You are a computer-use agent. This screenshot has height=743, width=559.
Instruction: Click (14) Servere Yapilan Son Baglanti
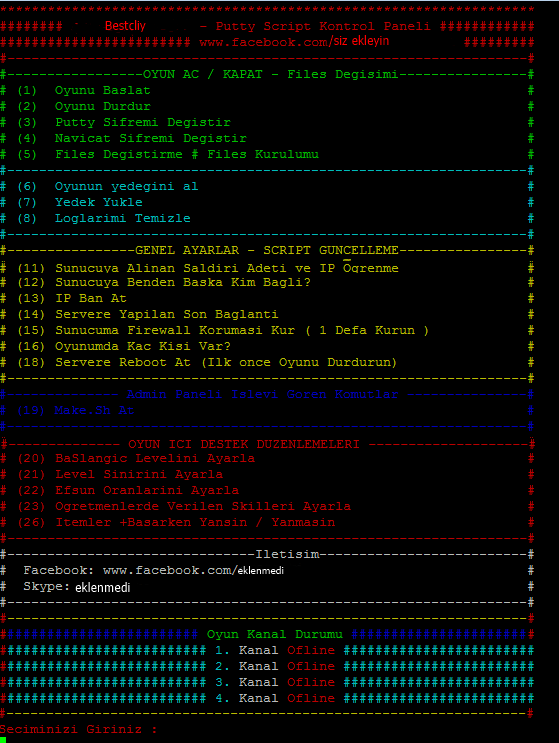148,314
